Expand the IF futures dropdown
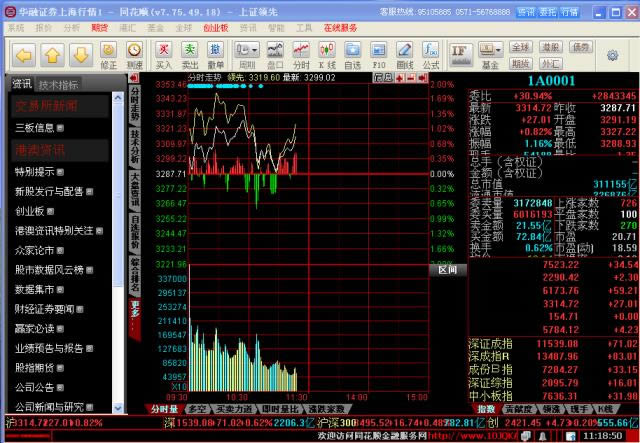 click(461, 50)
